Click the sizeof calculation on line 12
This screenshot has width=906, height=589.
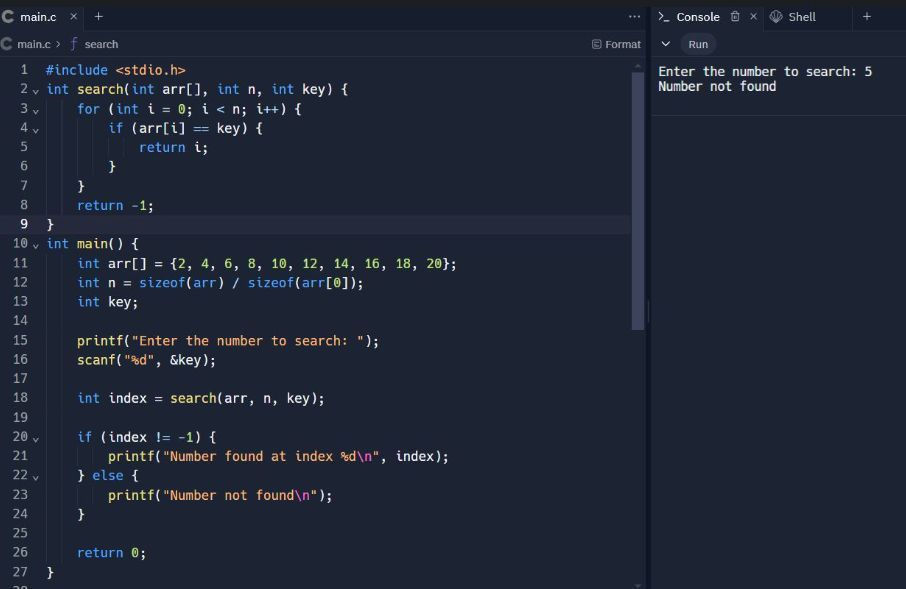[x=220, y=283]
